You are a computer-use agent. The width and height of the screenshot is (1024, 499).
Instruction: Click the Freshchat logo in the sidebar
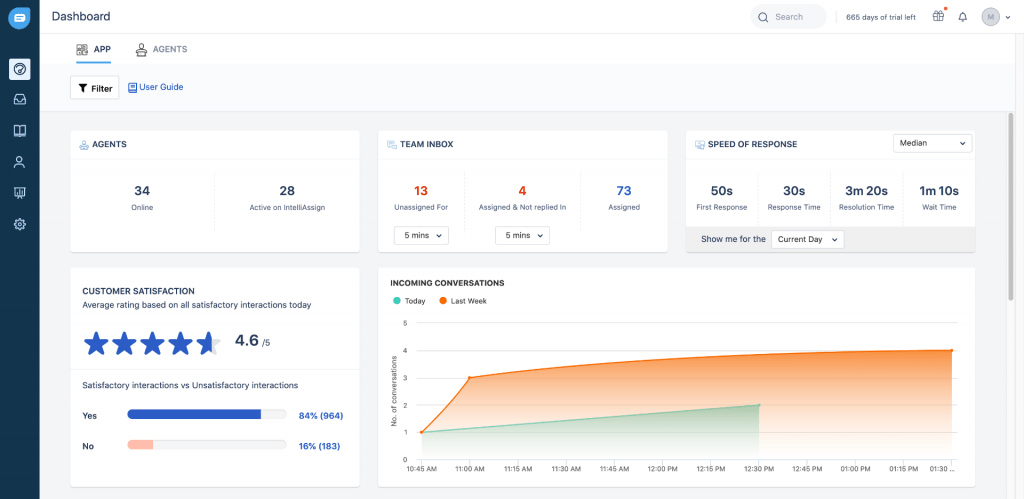[19, 17]
